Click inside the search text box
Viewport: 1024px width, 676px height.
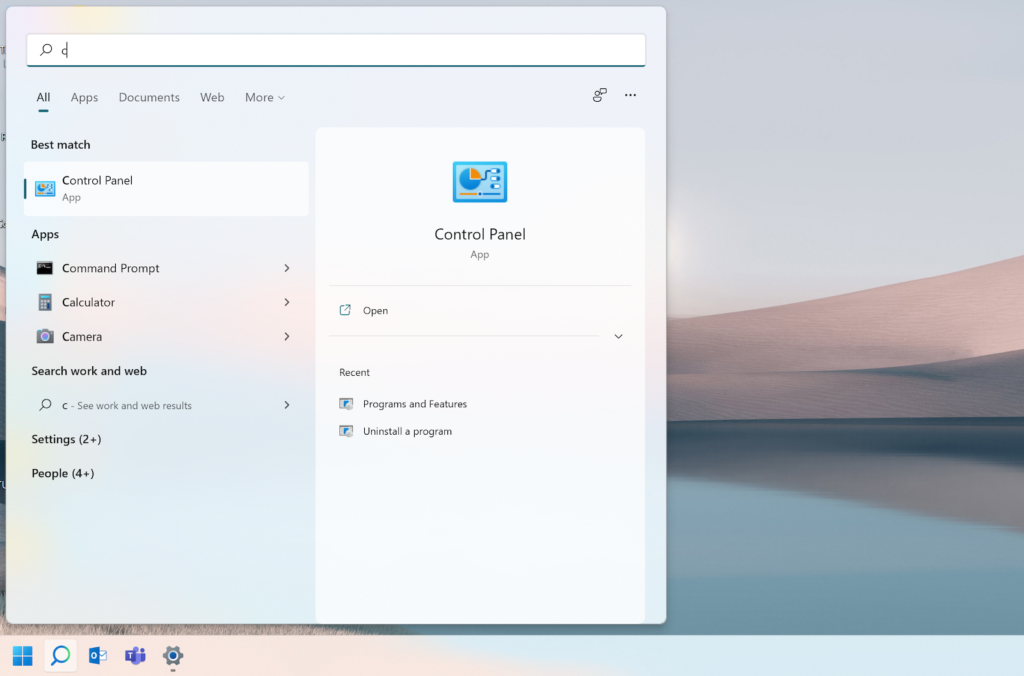point(340,50)
